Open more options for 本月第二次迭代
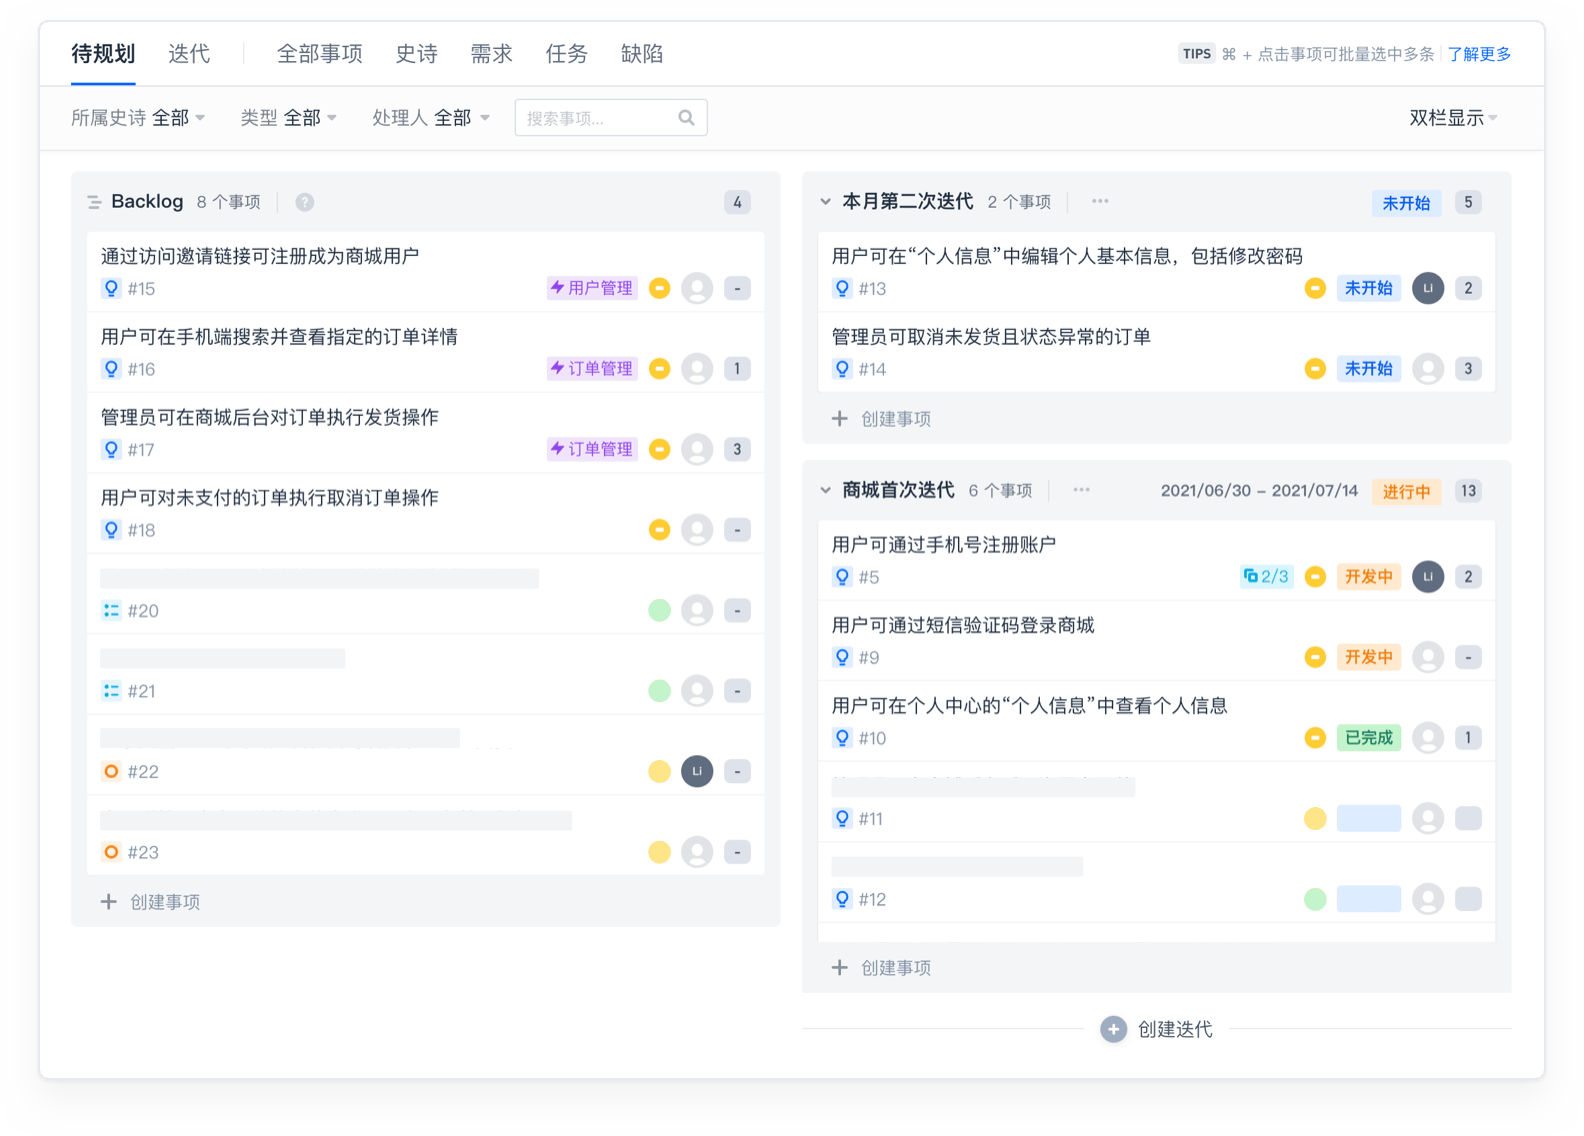The height and width of the screenshot is (1136, 1584). (x=1100, y=201)
